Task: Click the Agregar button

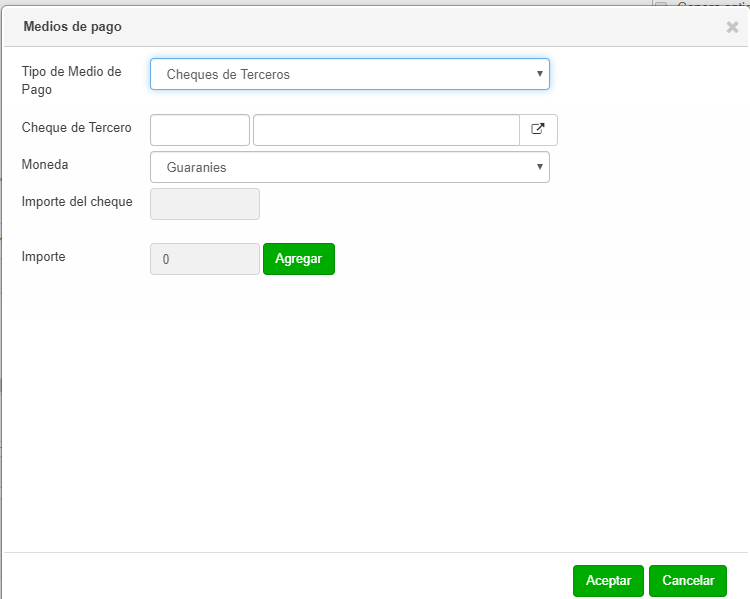Action: pyautogui.click(x=299, y=259)
